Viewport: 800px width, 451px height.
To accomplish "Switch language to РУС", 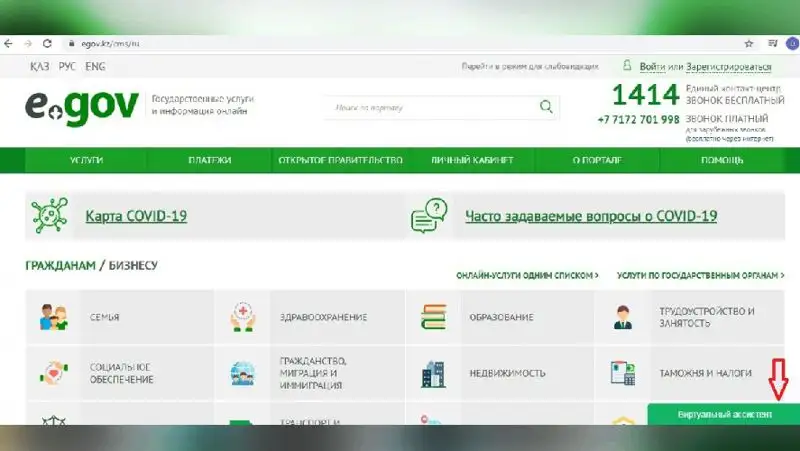I will coord(67,67).
